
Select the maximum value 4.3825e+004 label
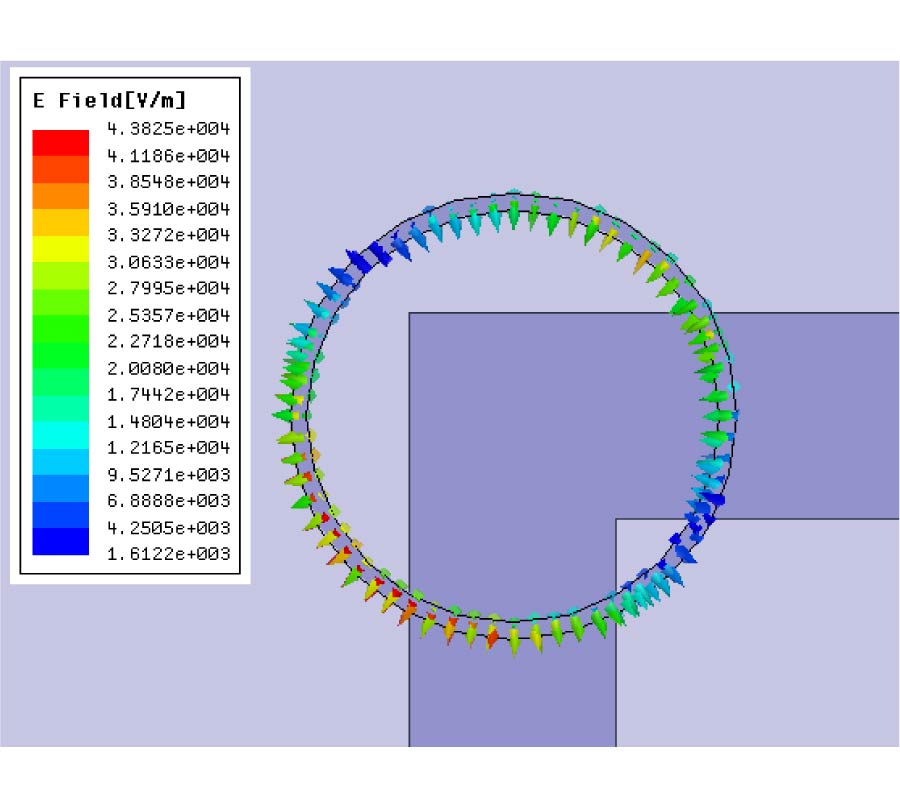tap(168, 129)
